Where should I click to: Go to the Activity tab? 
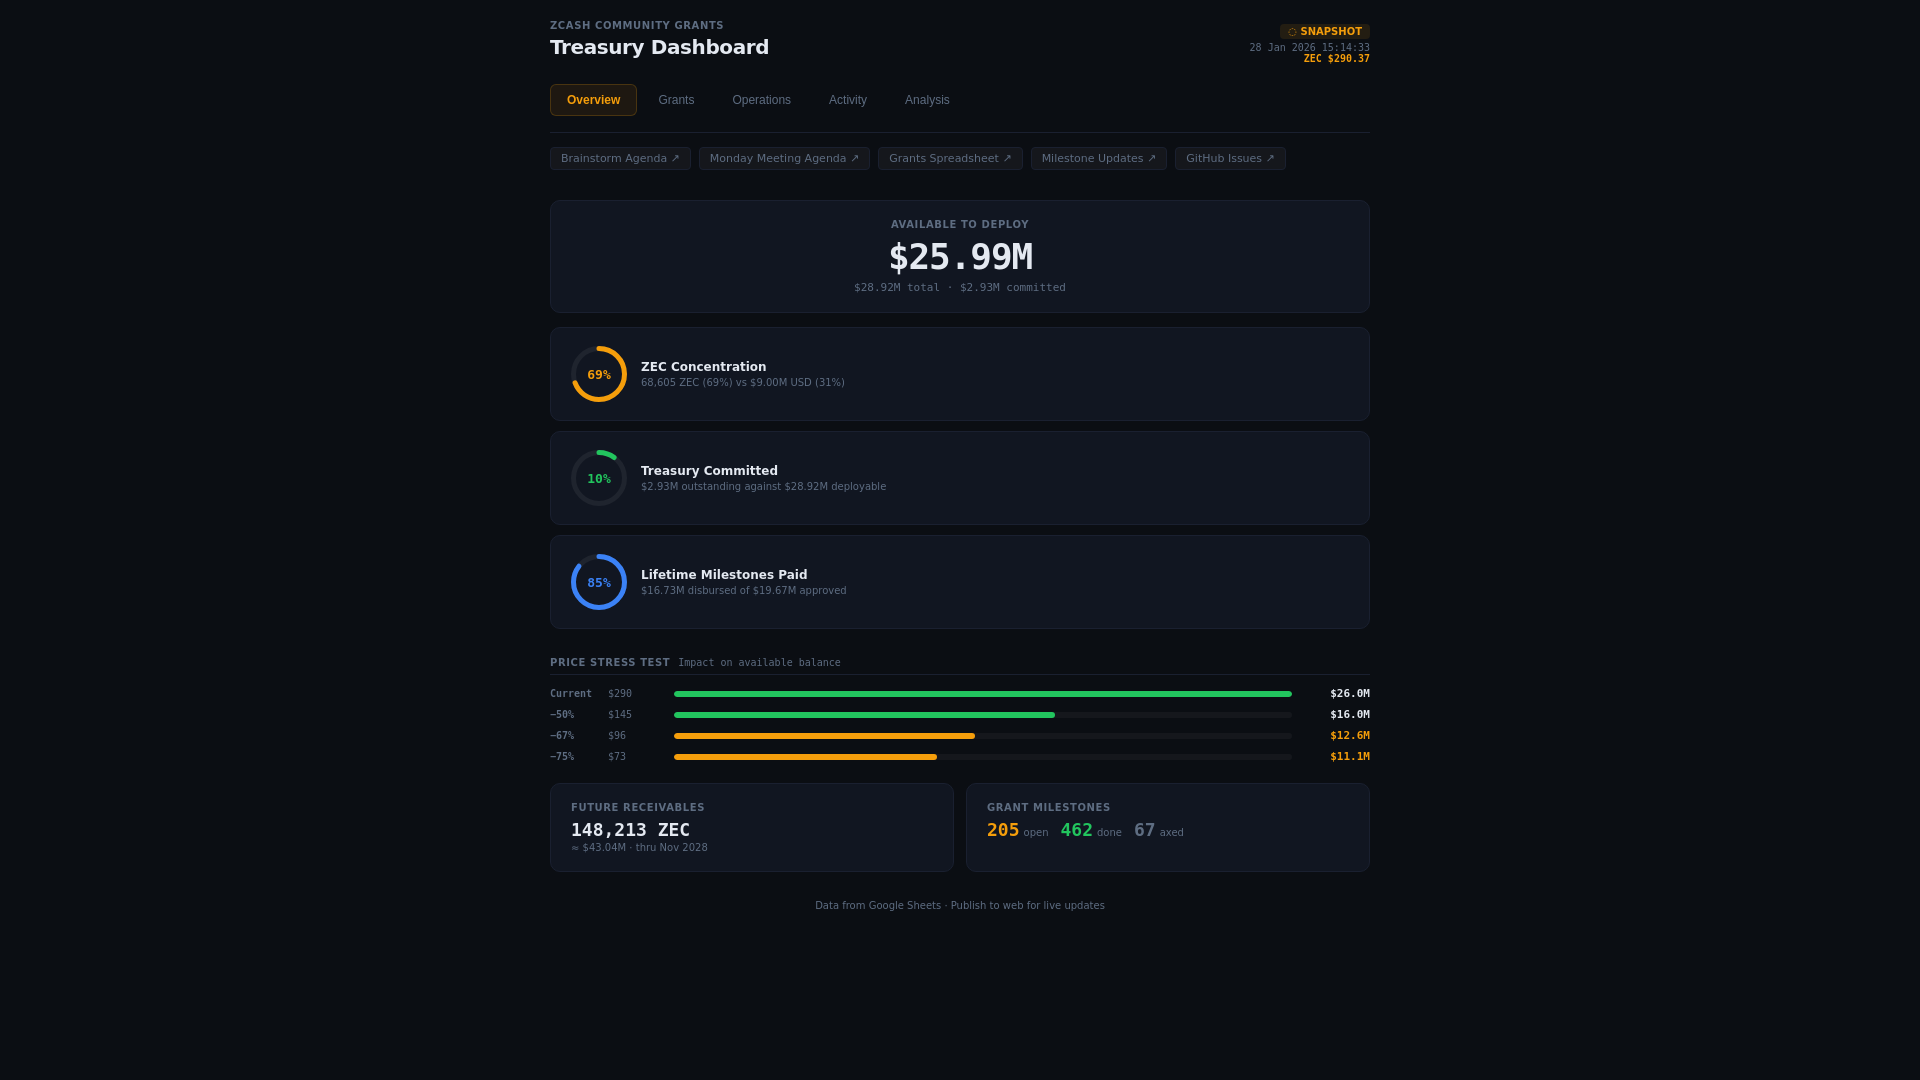tap(848, 100)
